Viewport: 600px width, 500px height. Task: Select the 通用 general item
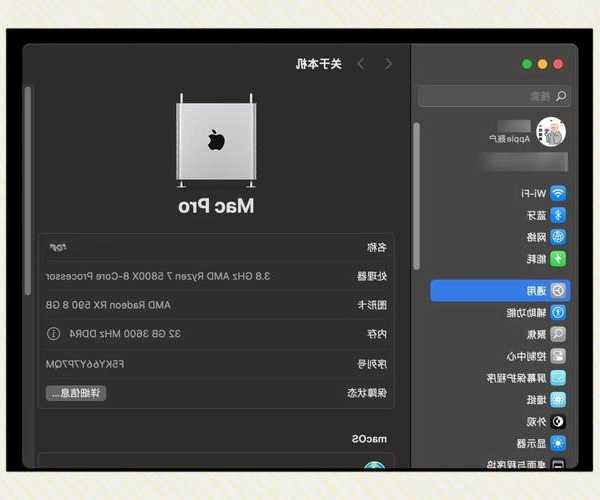tap(500, 291)
